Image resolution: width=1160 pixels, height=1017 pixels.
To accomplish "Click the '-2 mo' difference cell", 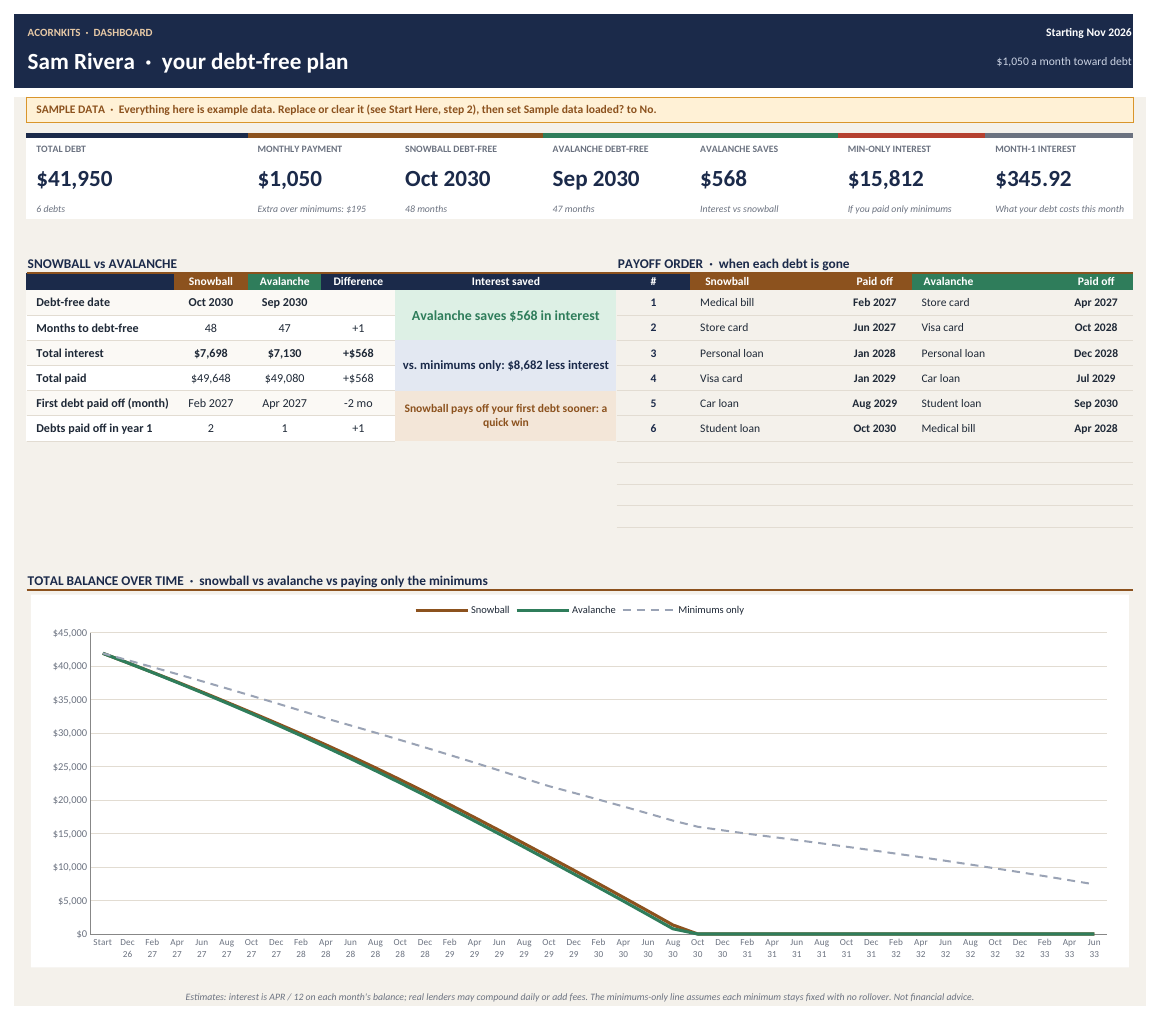I will coord(358,403).
